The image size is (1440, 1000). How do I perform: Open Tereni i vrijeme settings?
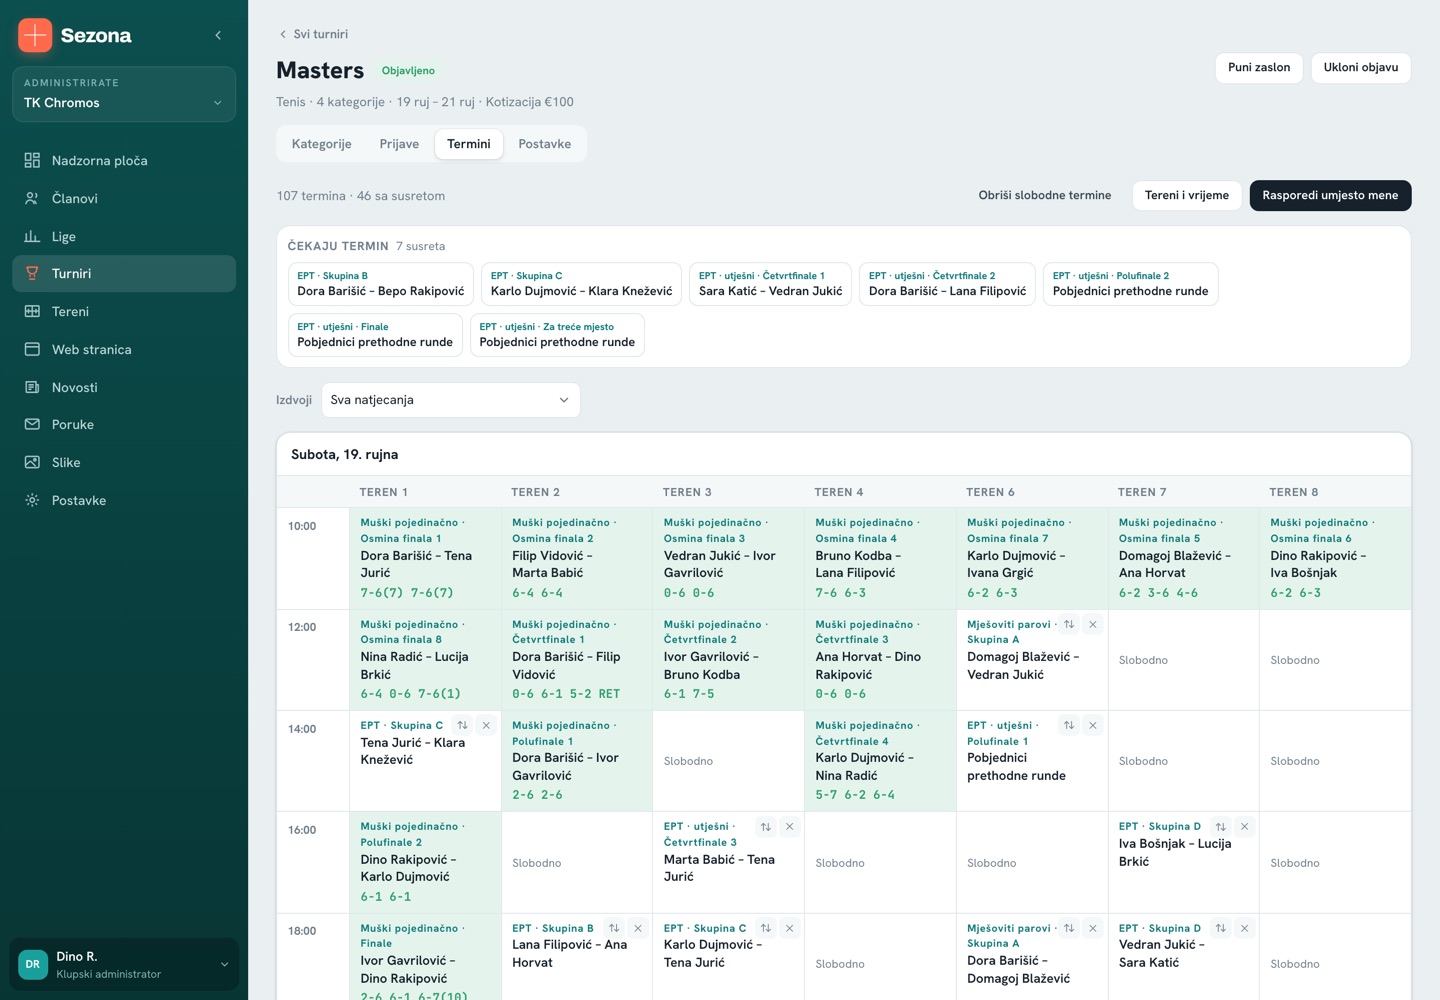pyautogui.click(x=1187, y=195)
